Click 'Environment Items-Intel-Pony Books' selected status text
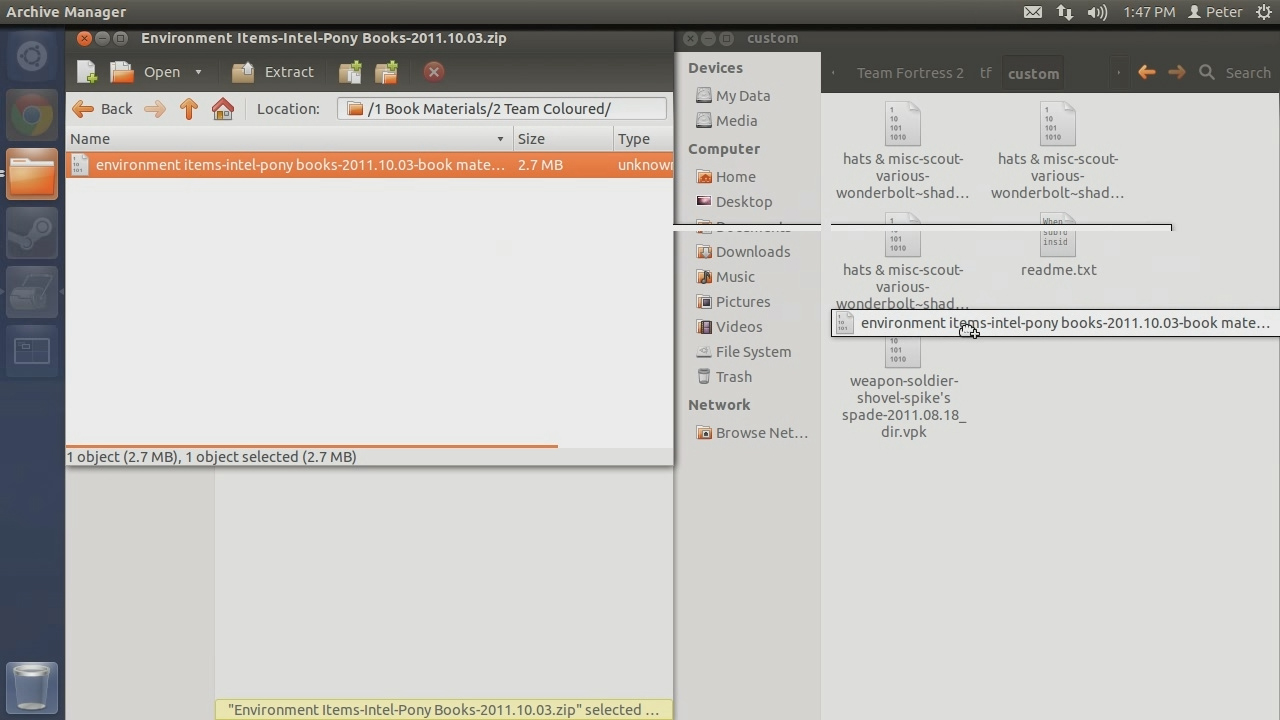Image resolution: width=1280 pixels, height=720 pixels. tap(444, 710)
